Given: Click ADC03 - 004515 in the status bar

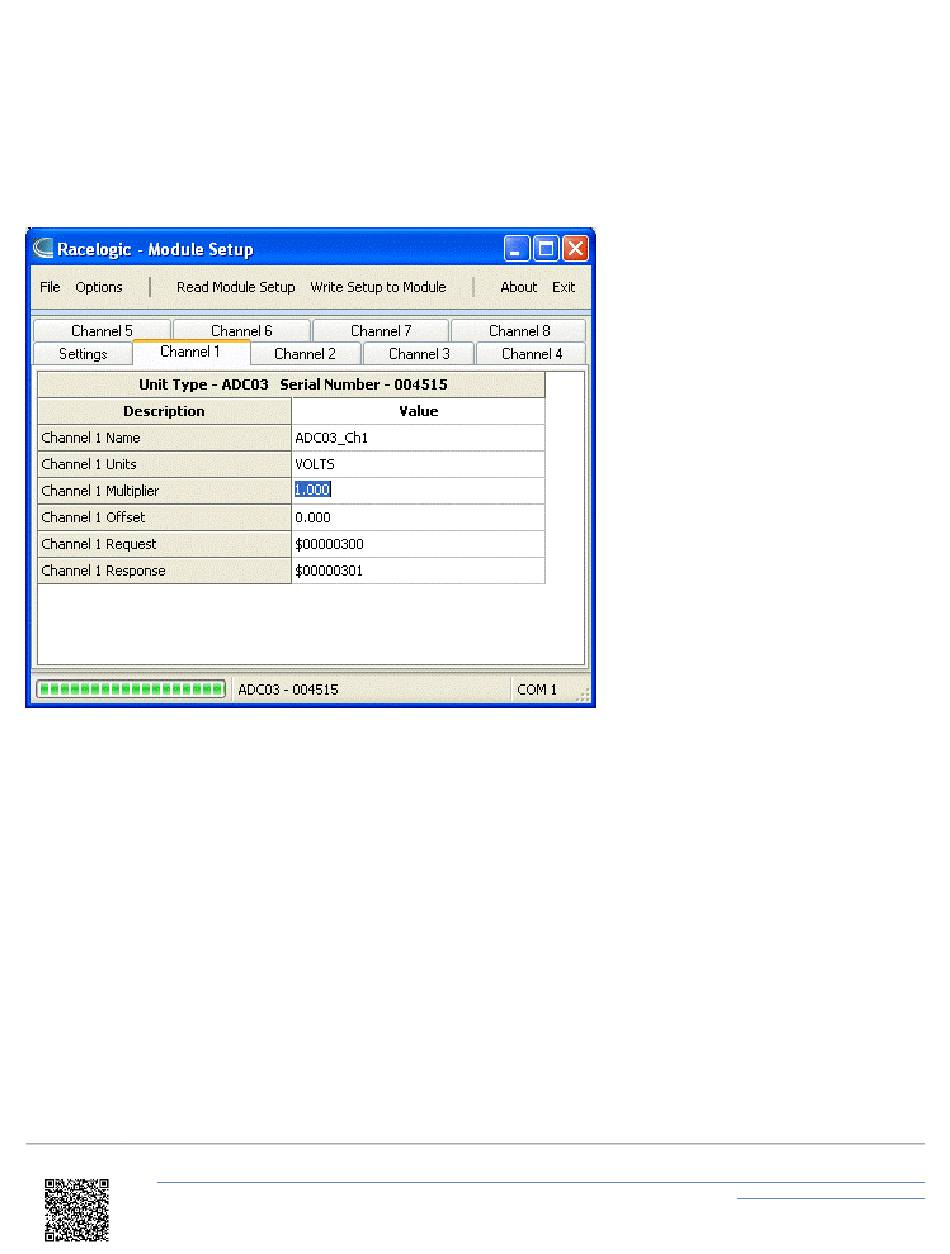Looking at the screenshot, I should (x=287, y=690).
